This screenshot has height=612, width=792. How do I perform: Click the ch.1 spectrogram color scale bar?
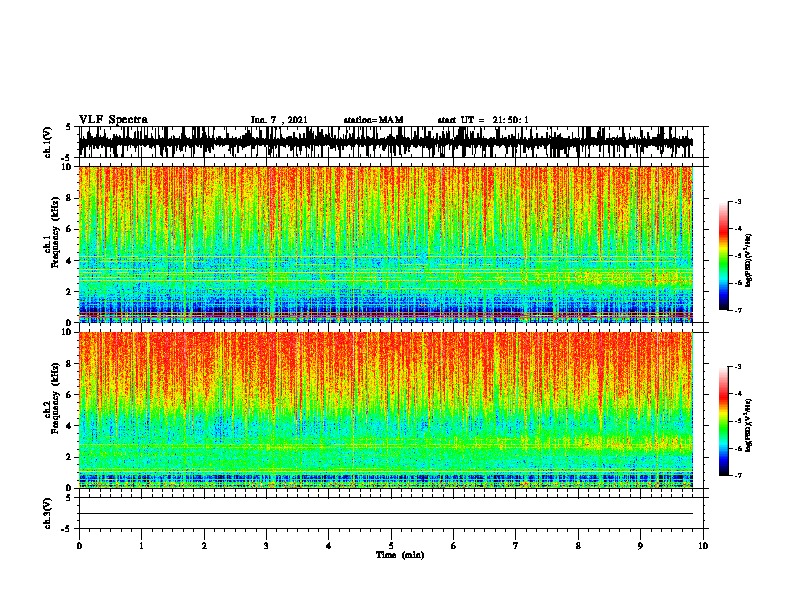(724, 256)
